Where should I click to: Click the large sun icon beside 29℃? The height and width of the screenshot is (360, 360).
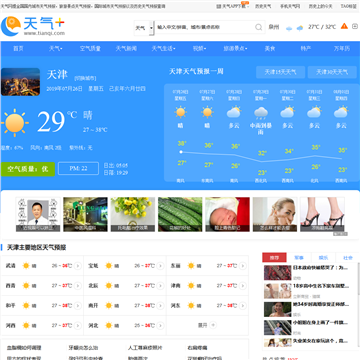(14, 123)
